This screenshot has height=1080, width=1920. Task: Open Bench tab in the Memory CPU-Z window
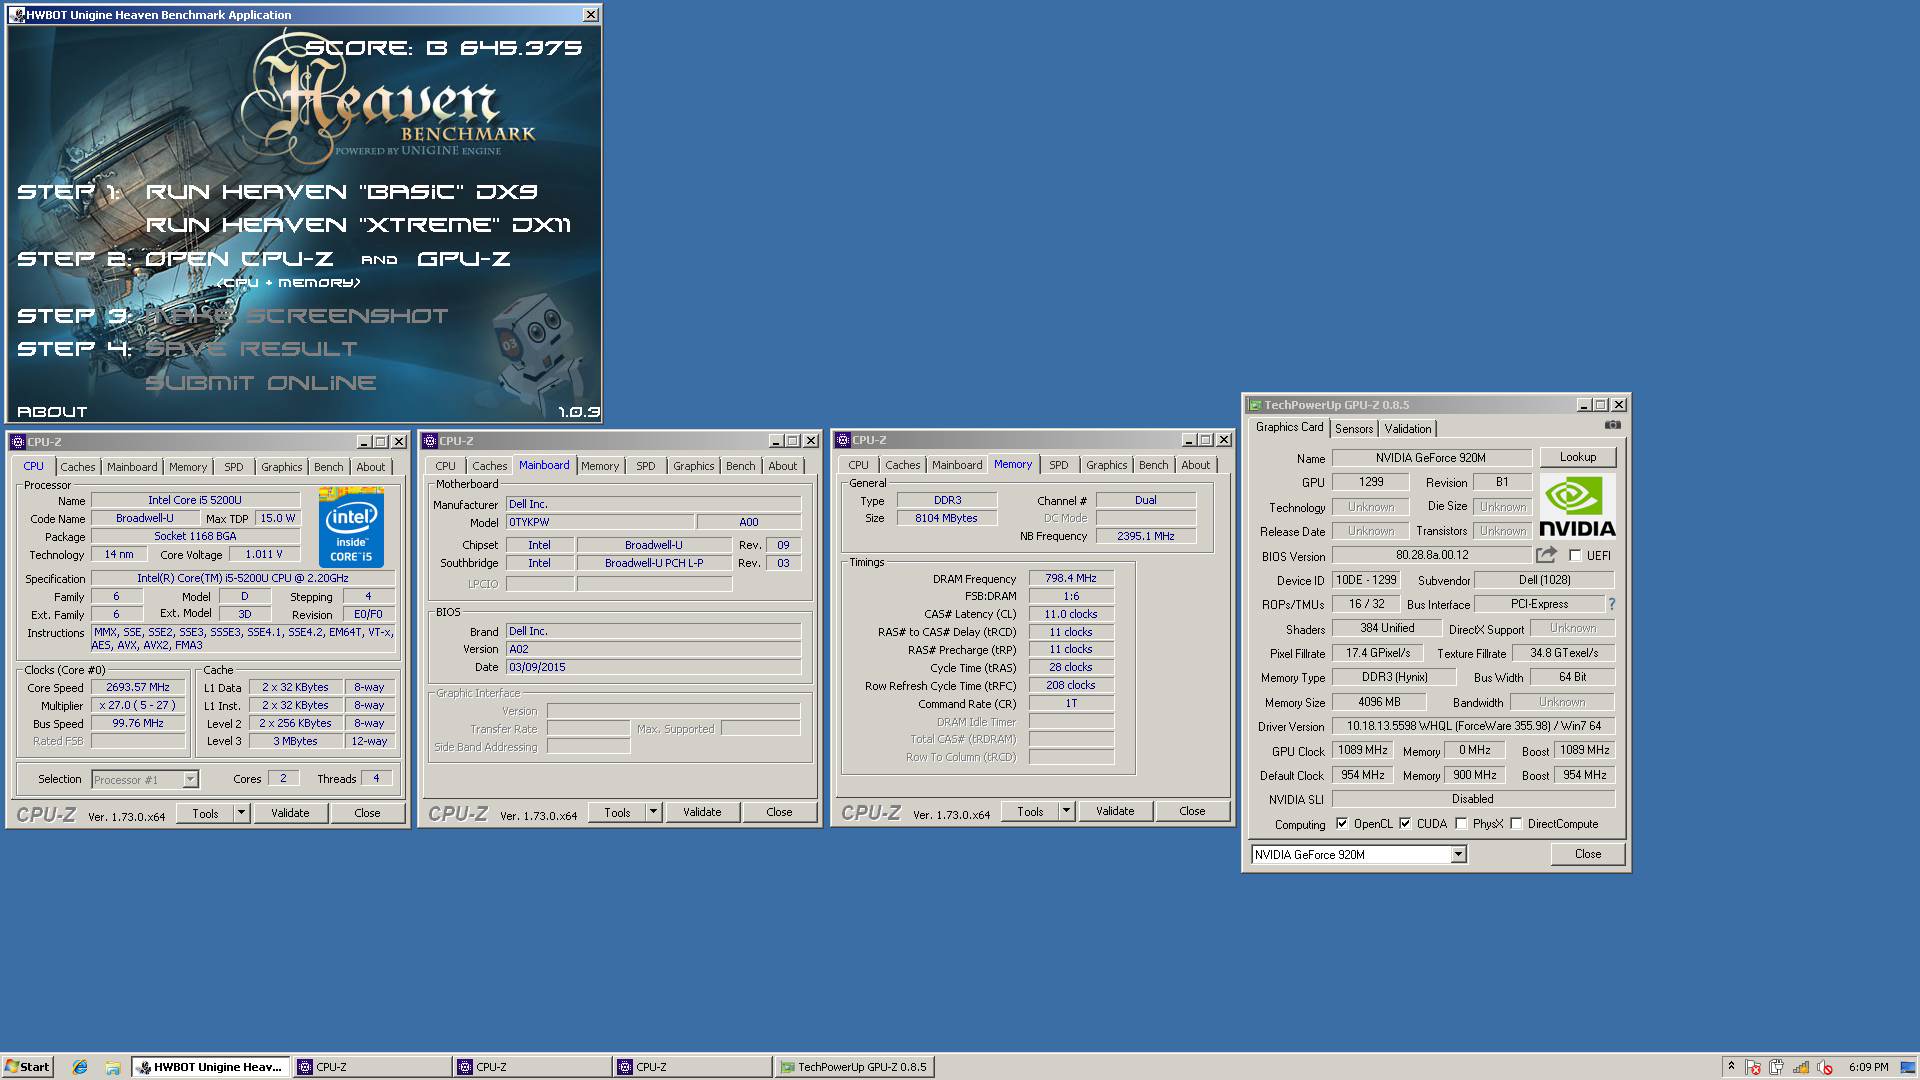pos(1153,465)
